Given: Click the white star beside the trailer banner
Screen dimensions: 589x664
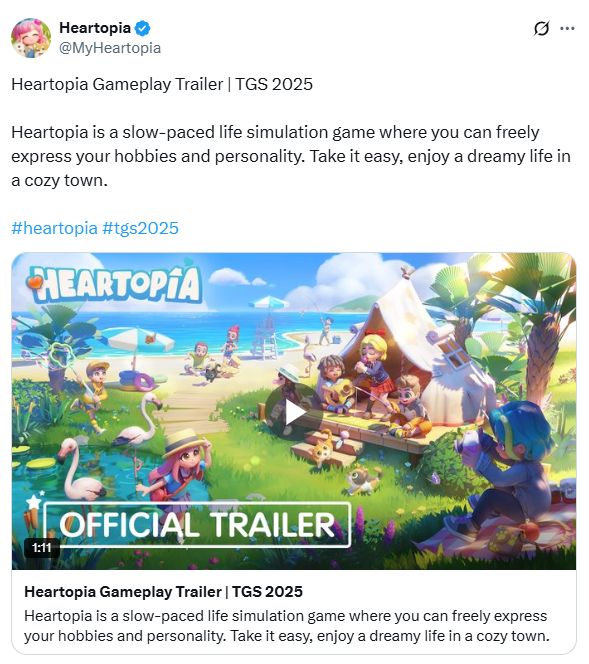Looking at the screenshot, I should pos(34,502).
